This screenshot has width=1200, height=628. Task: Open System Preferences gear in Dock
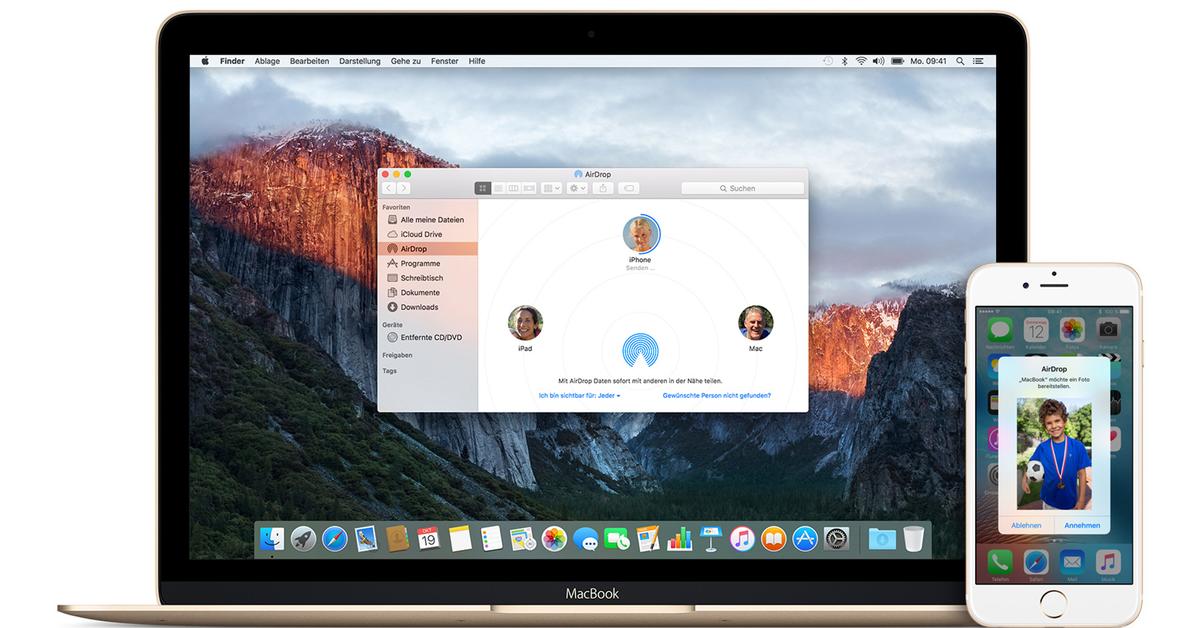coord(836,539)
